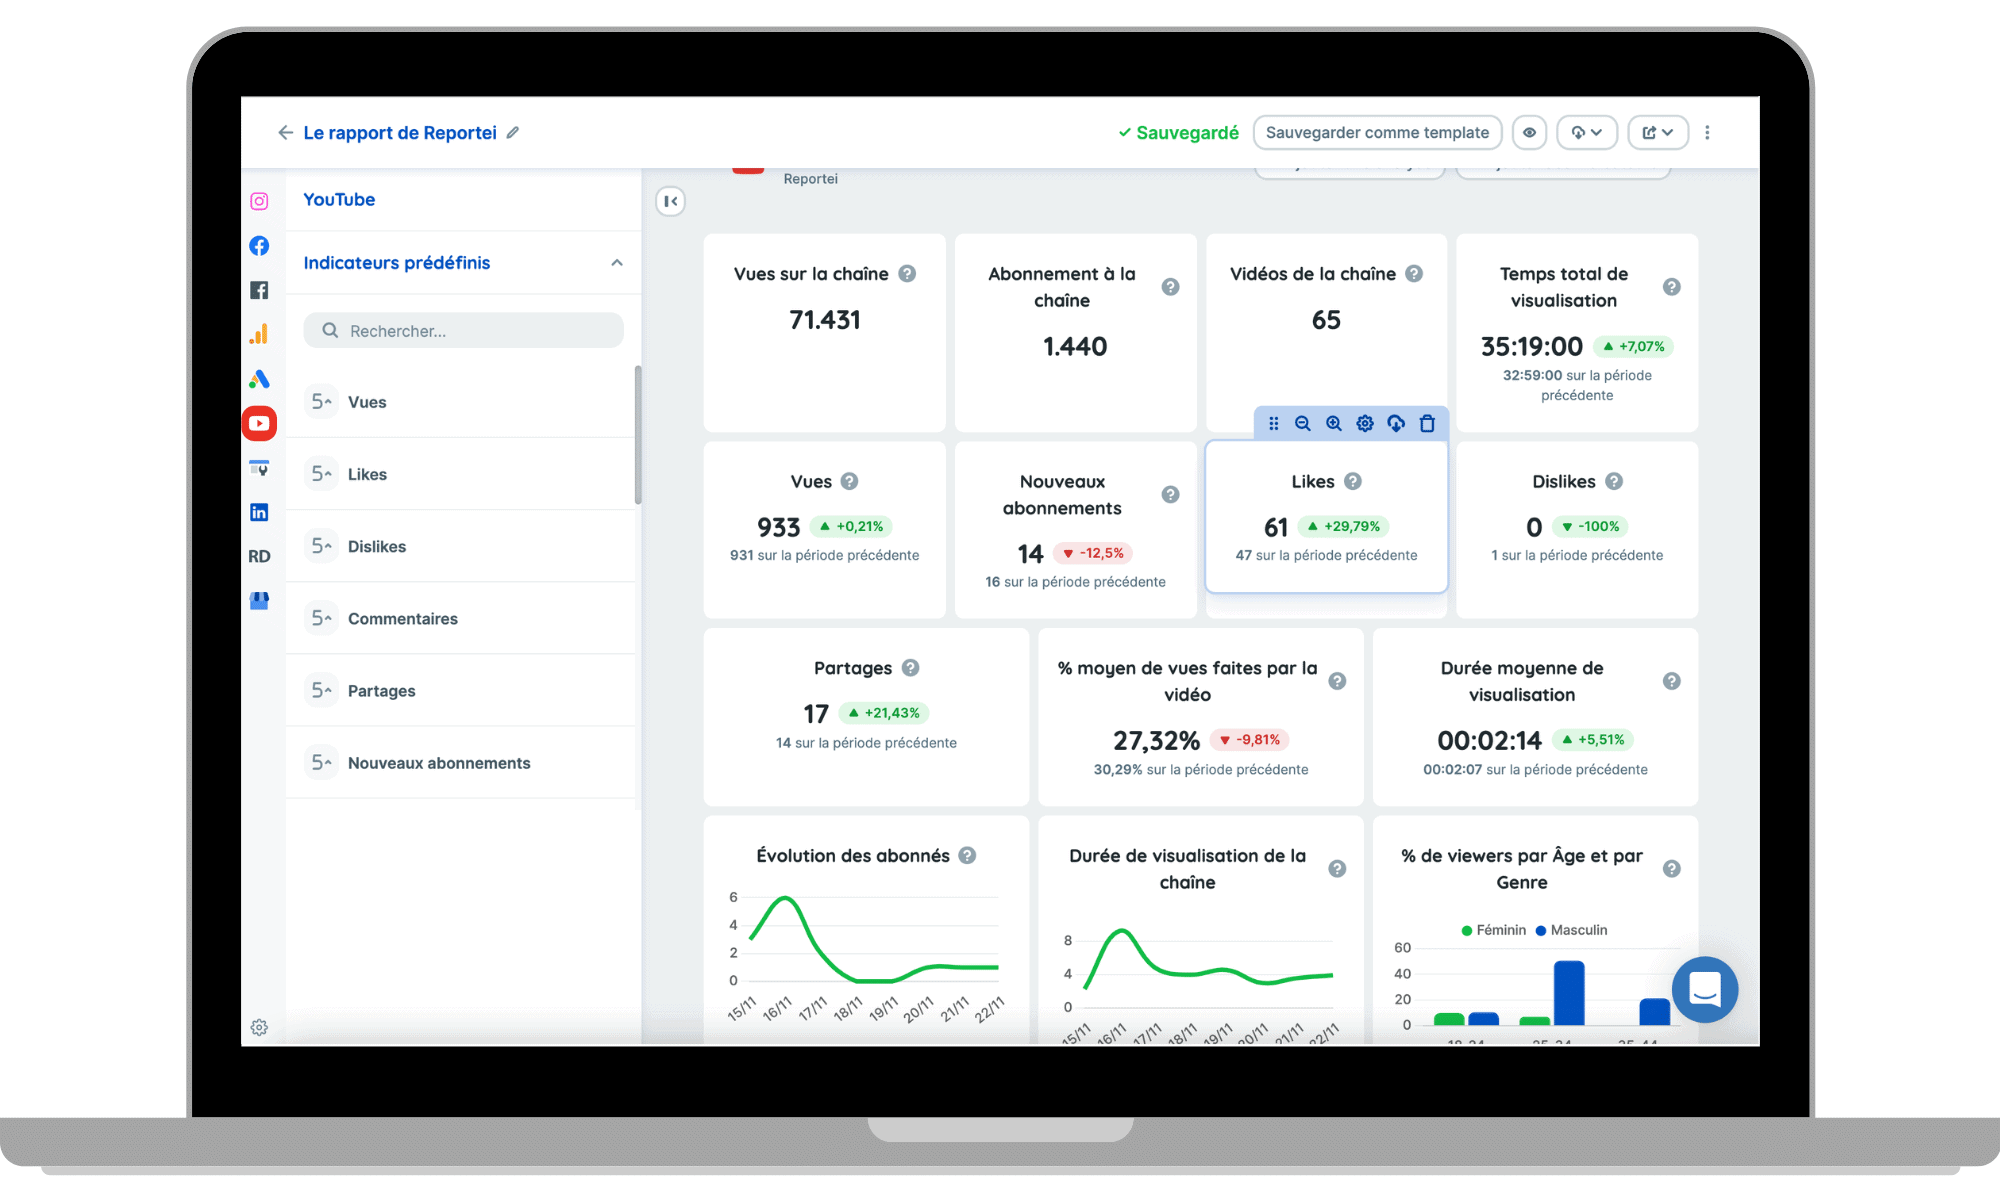Show help for Dislikes metric
Viewport: 2000px width, 1200px height.
[x=1614, y=482]
